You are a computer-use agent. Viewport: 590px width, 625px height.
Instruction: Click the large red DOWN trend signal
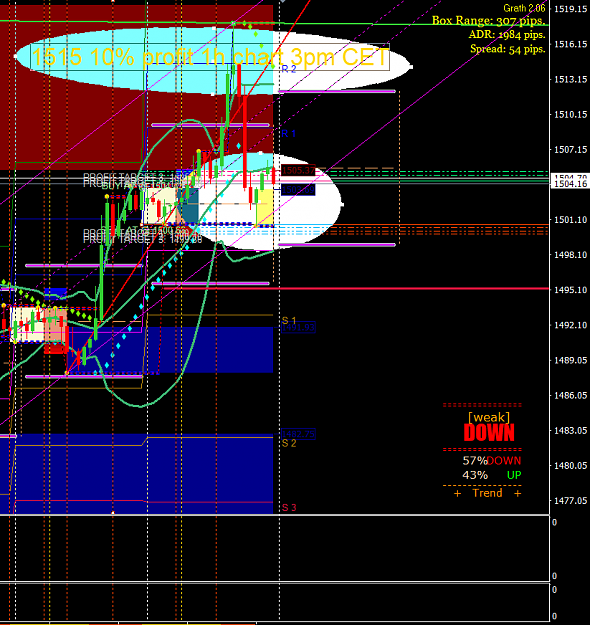489,433
